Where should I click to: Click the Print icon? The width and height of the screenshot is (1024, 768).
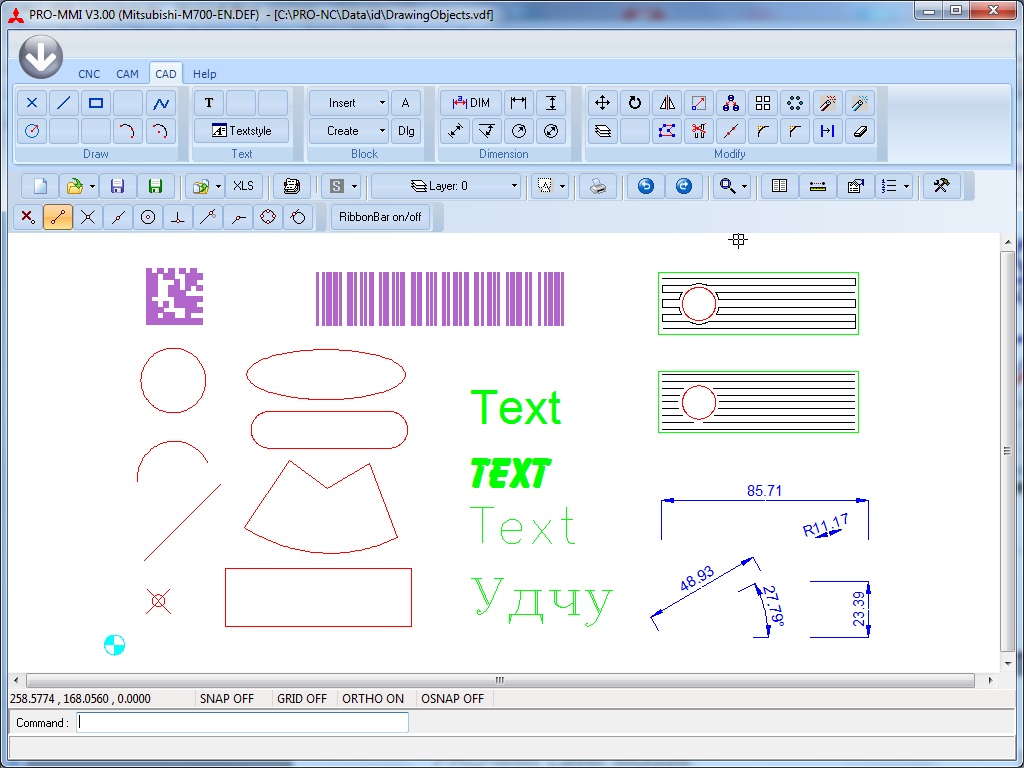coord(598,186)
